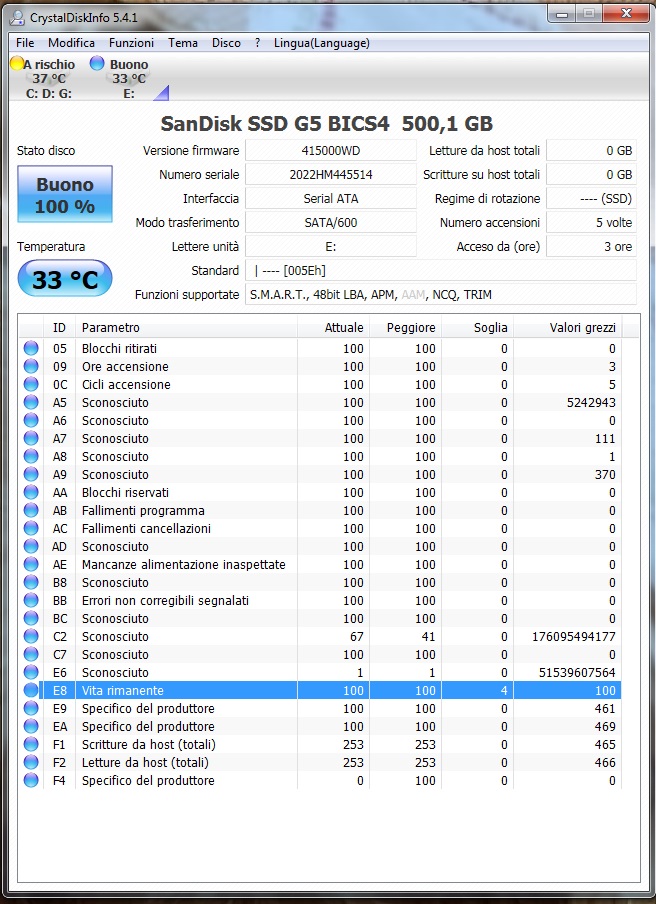Select the Vita rimanente row
Viewport: 656px width, 904px height.
point(320,690)
